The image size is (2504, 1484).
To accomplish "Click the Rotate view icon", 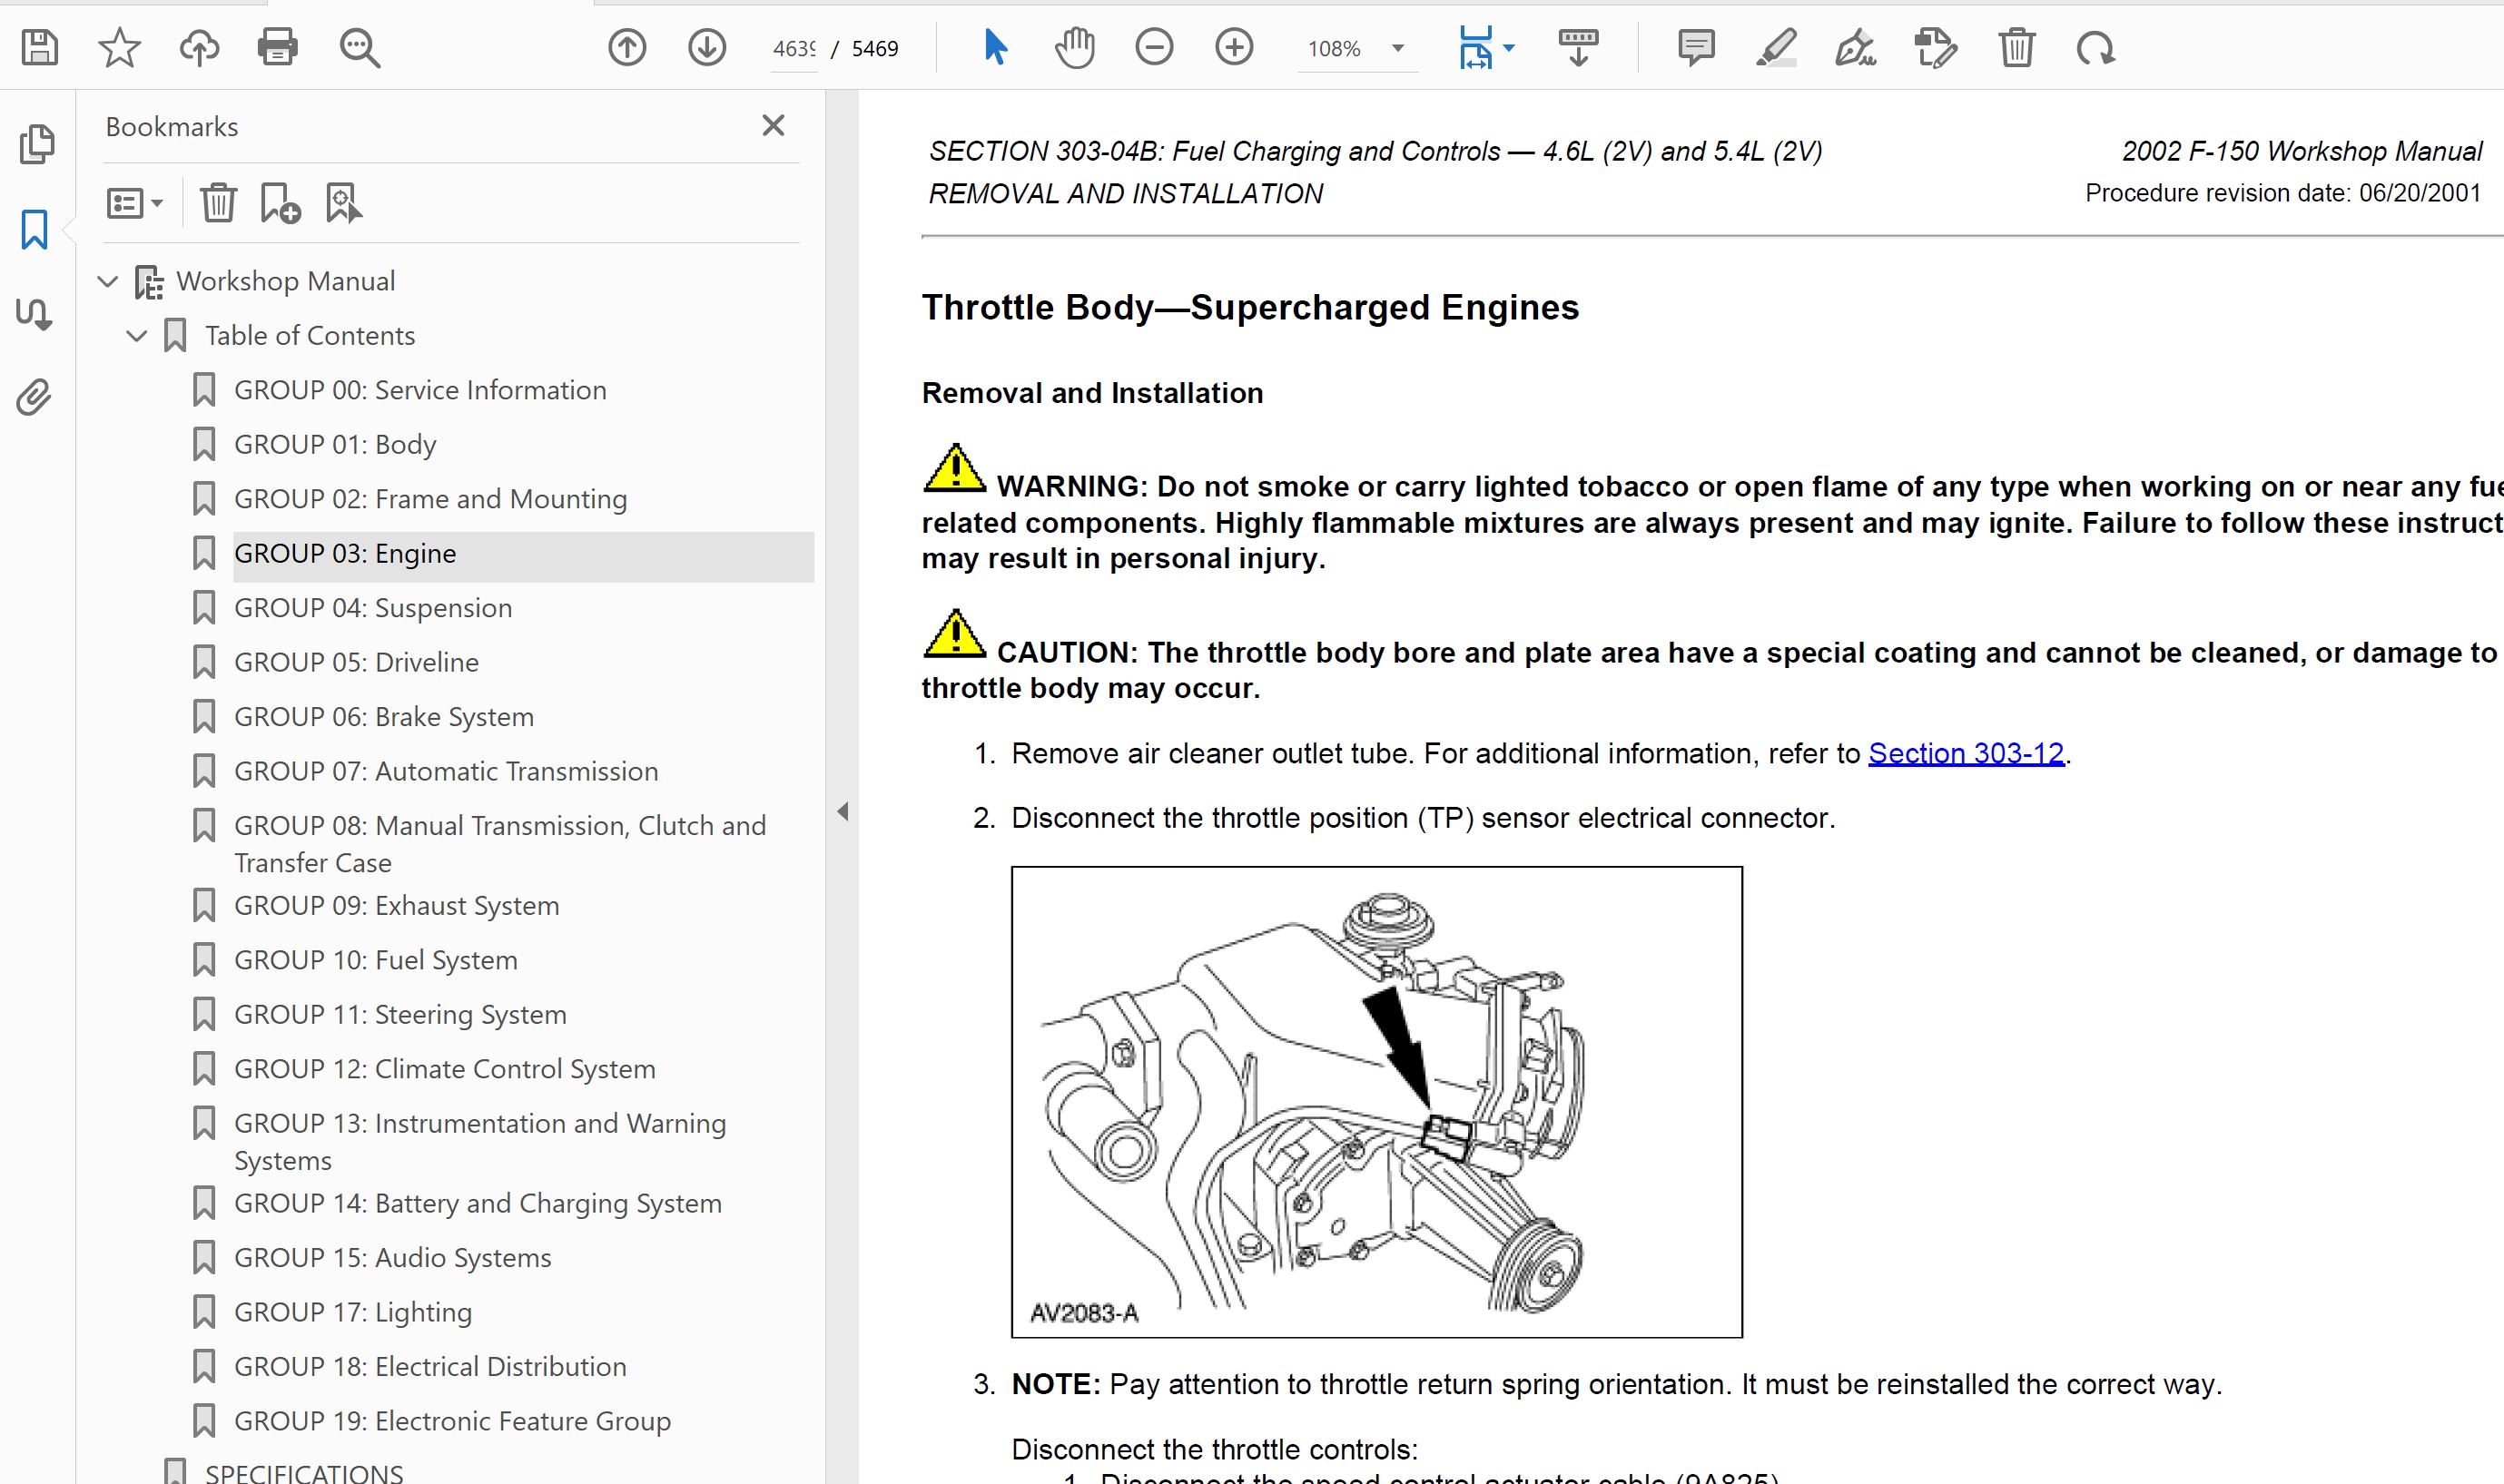I will (2095, 48).
